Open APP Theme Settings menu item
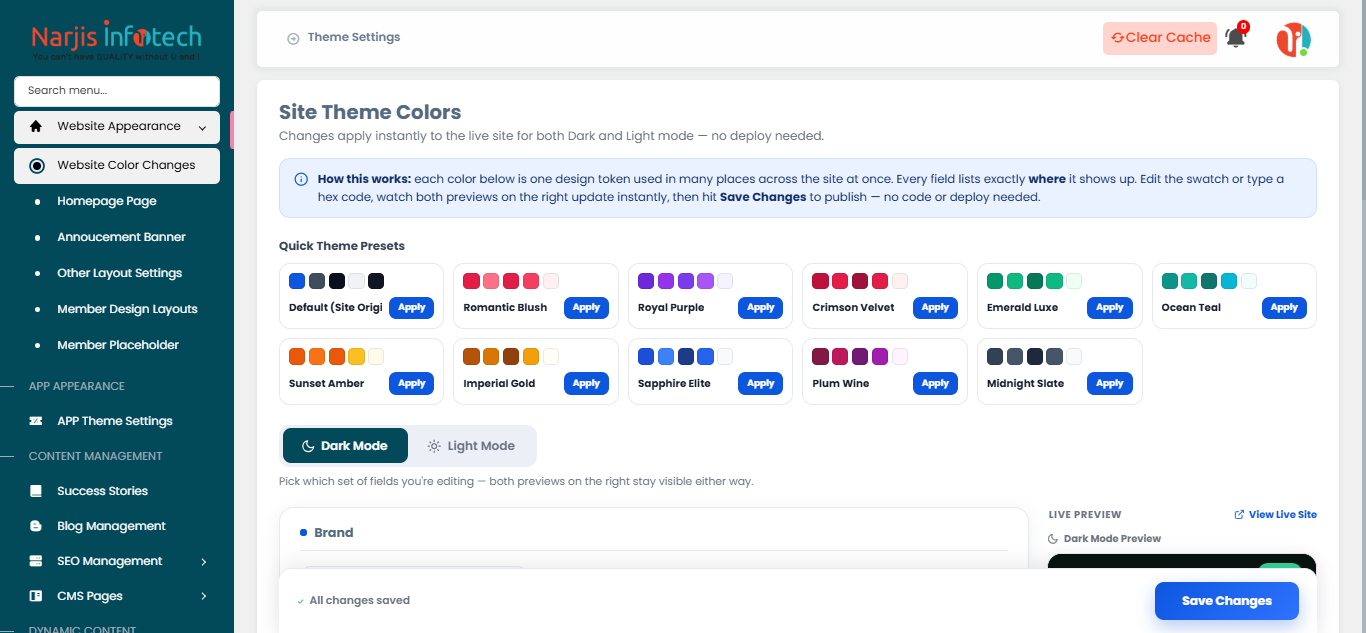Viewport: 1366px width, 633px height. (115, 421)
